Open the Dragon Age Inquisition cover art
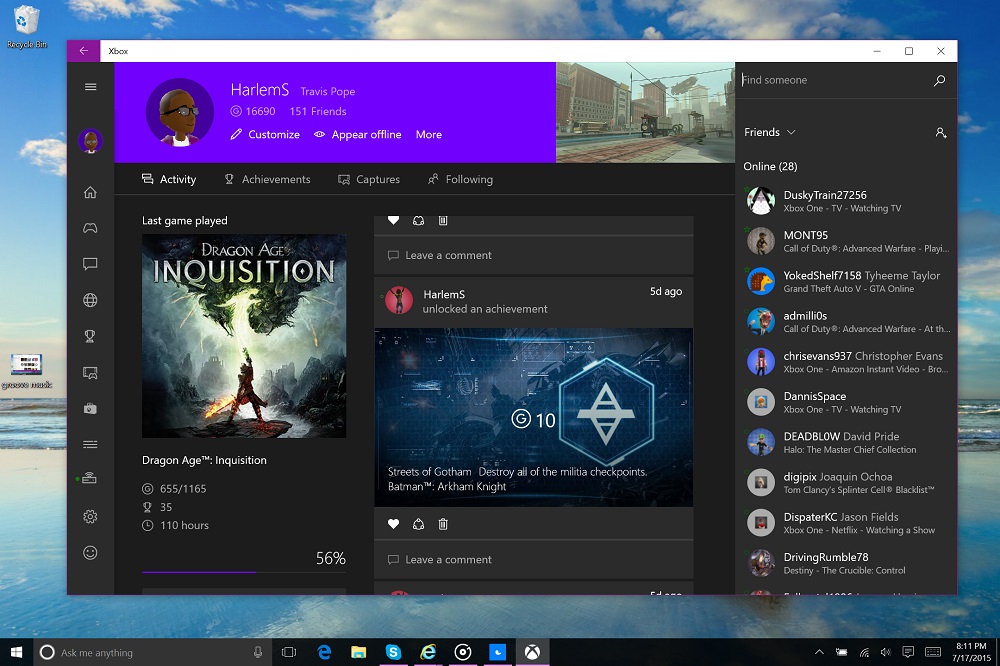The image size is (1000, 666). pyautogui.click(x=244, y=336)
